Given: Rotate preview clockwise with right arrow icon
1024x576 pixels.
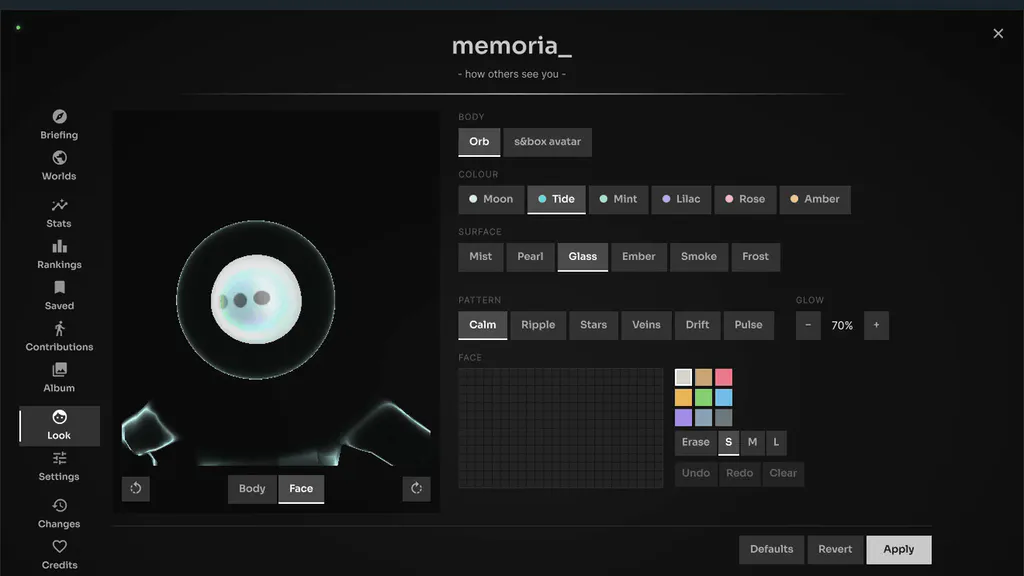Looking at the screenshot, I should tap(417, 488).
